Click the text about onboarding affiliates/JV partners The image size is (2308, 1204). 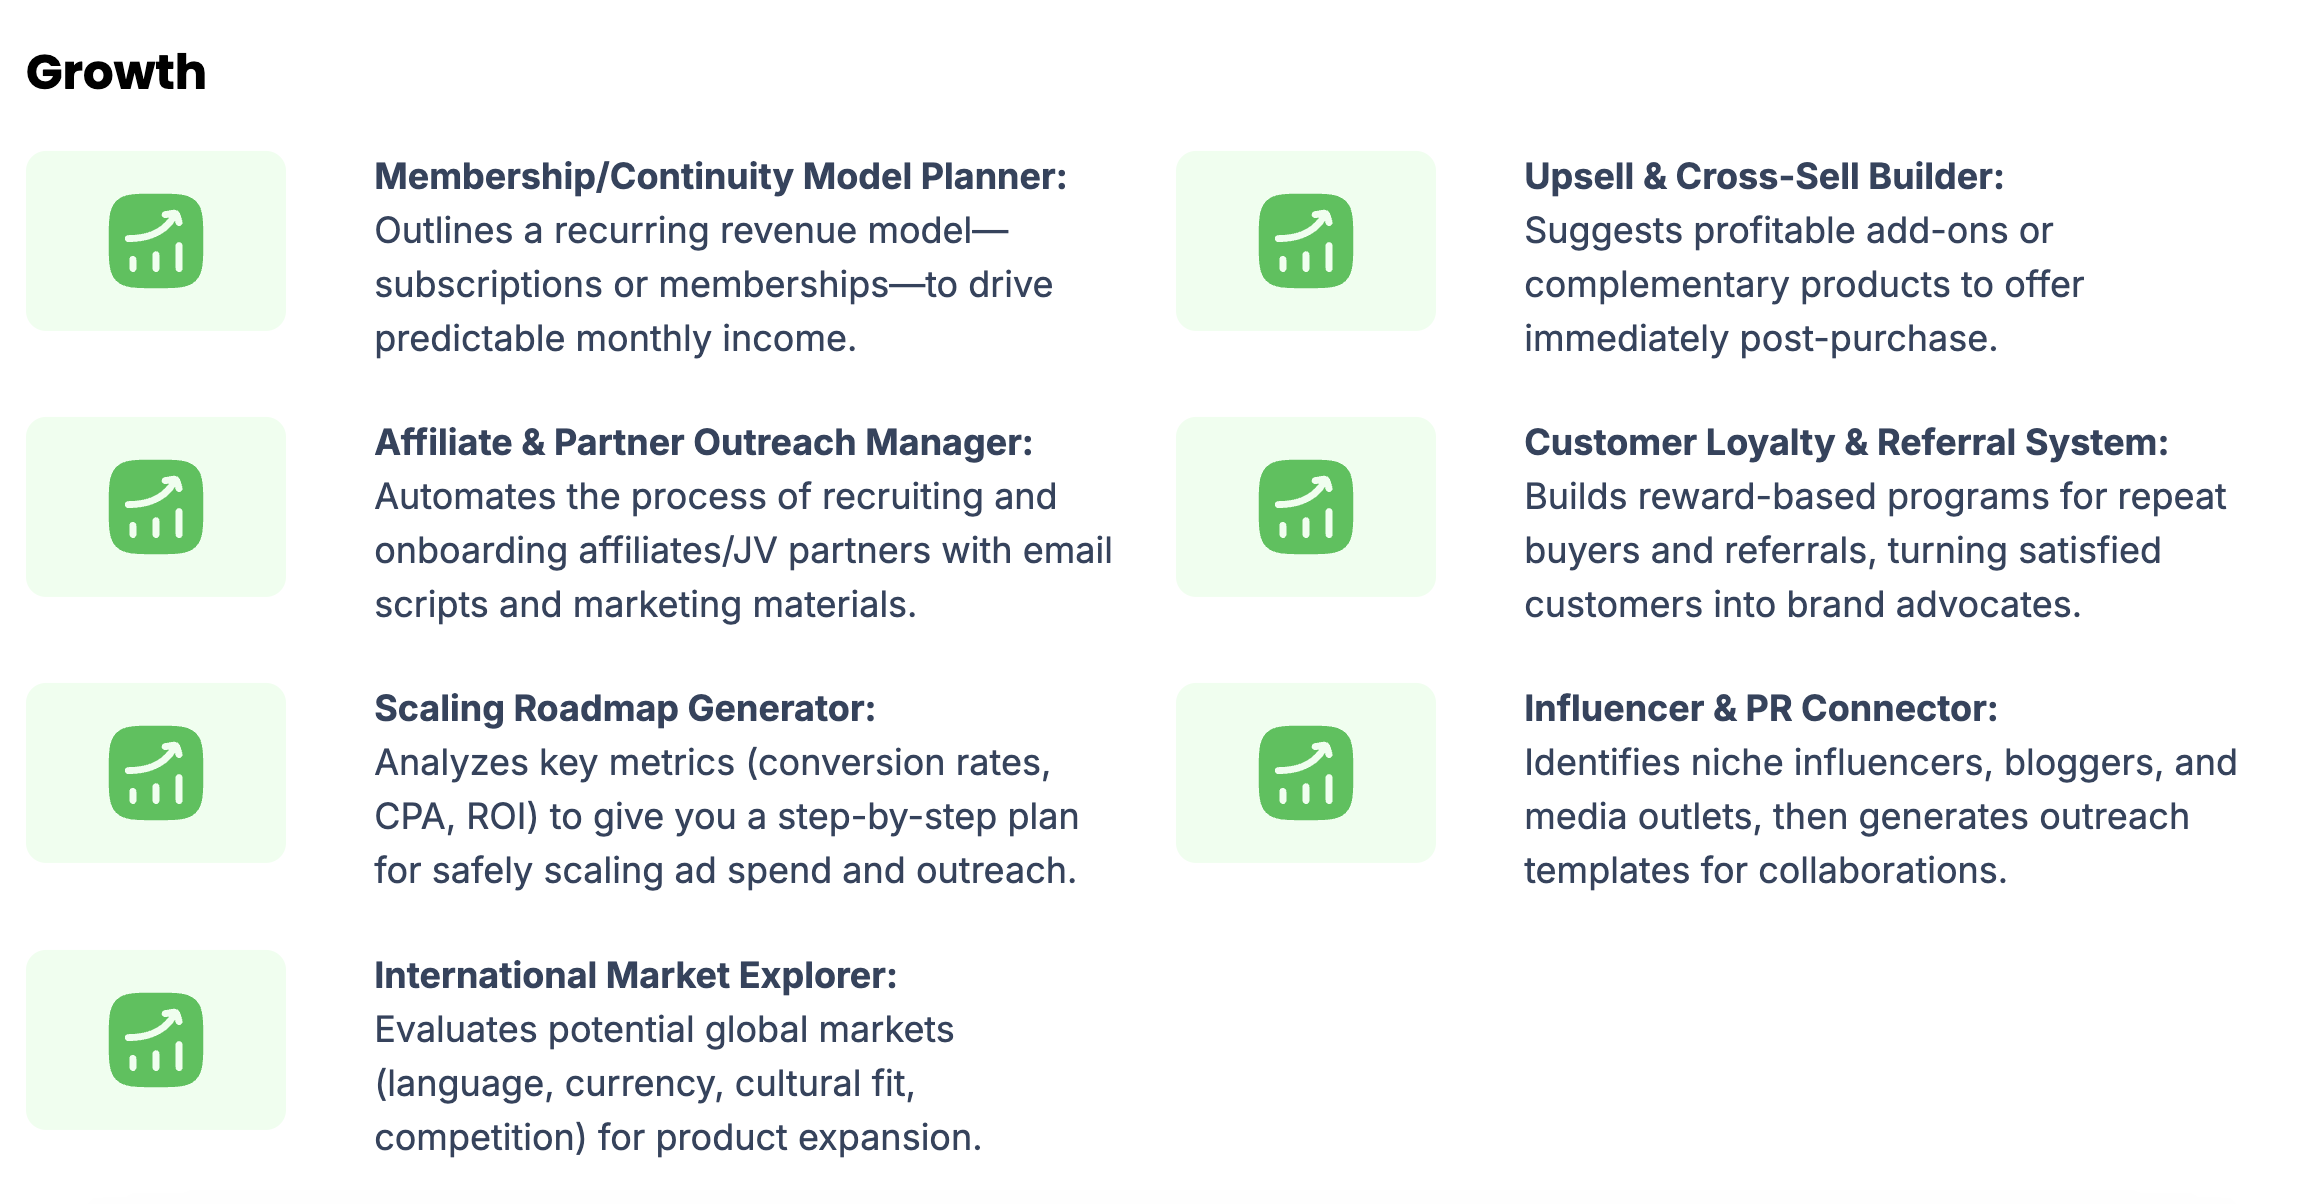click(744, 551)
